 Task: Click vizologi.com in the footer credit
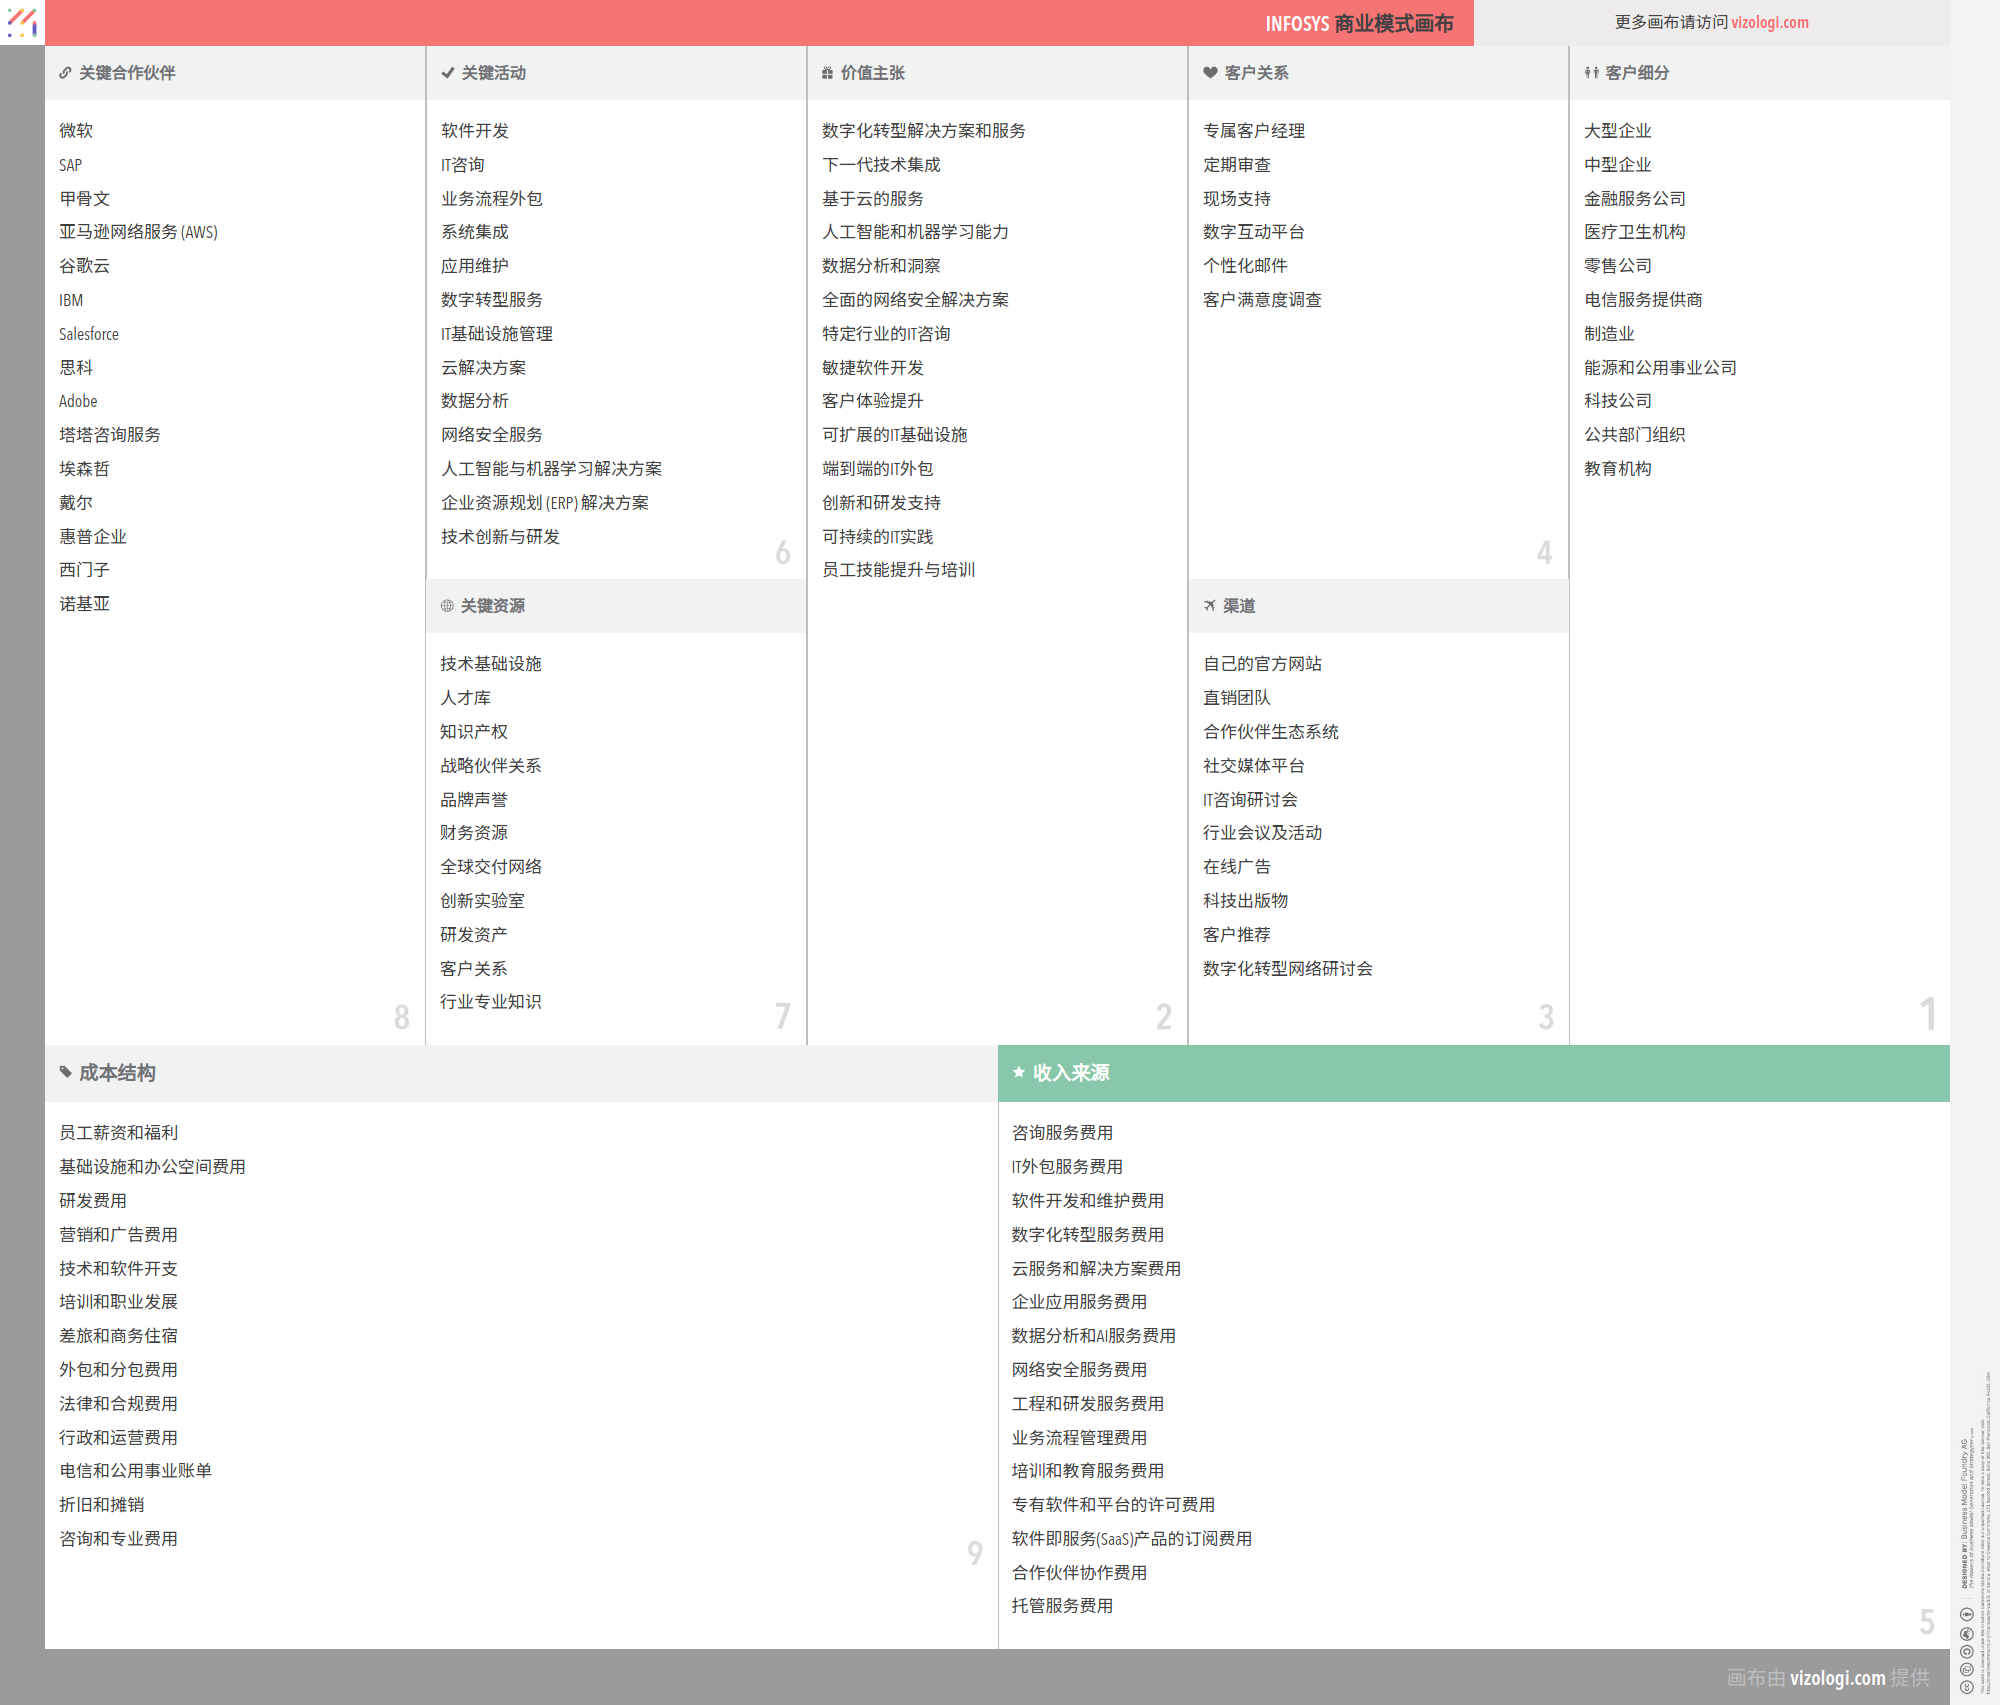[x=1837, y=1678]
